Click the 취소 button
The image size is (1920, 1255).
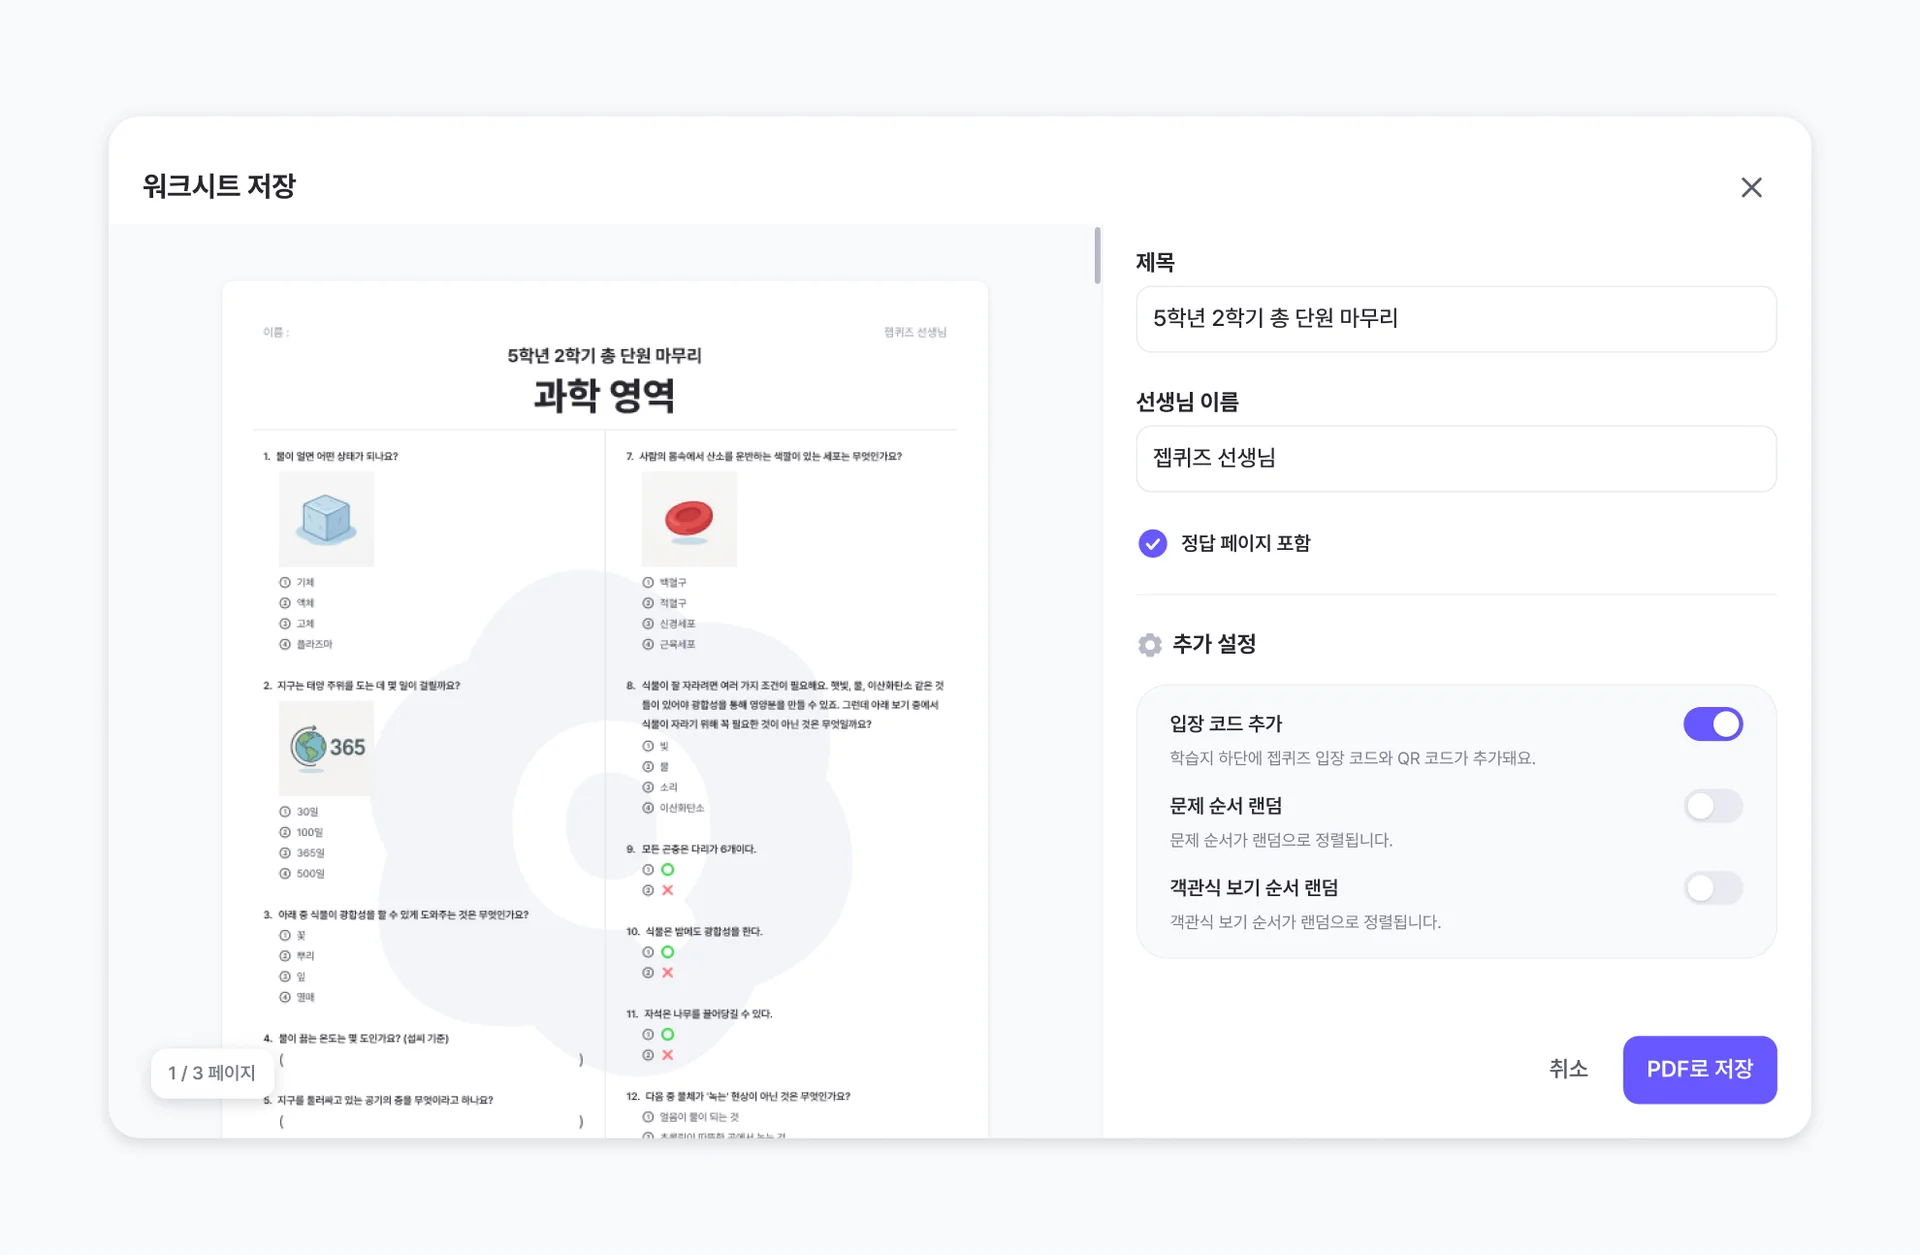point(1567,1069)
